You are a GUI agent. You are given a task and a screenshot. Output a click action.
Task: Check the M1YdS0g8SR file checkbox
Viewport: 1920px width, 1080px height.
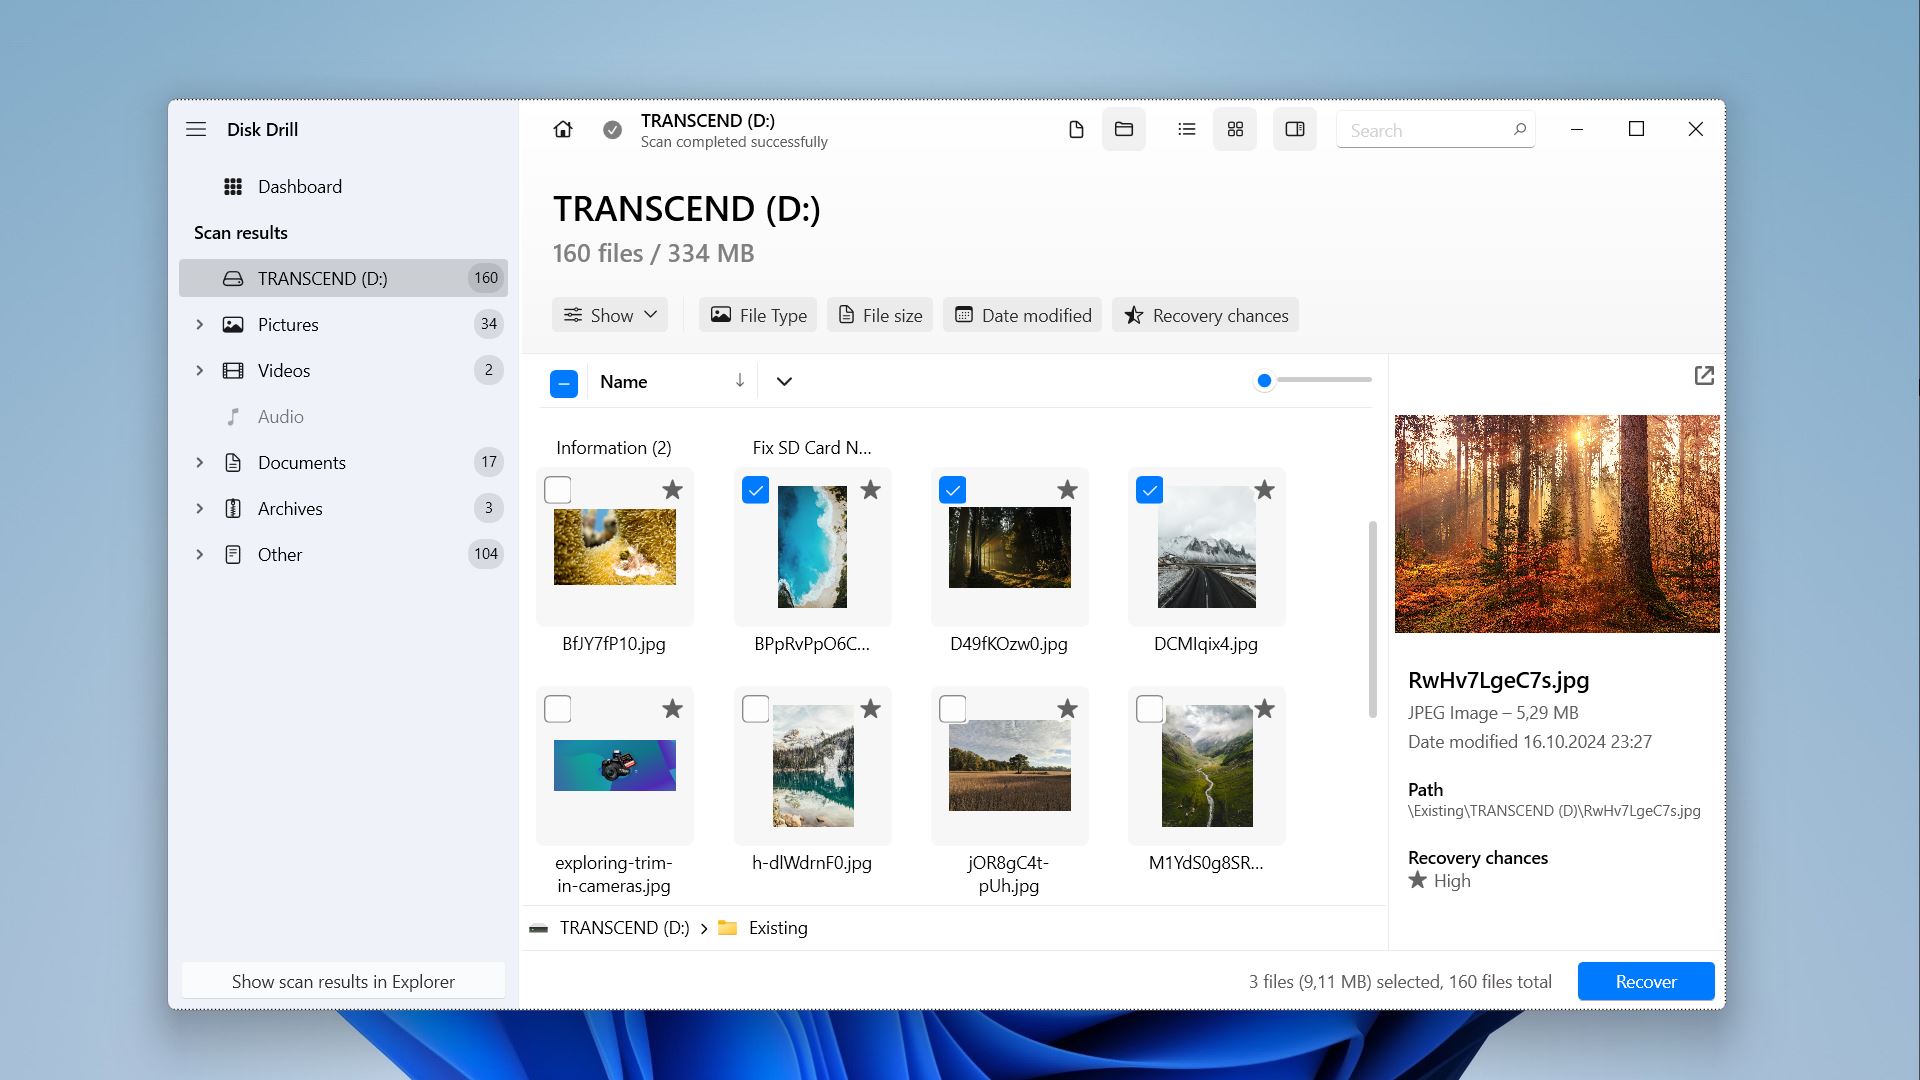[x=1150, y=709]
